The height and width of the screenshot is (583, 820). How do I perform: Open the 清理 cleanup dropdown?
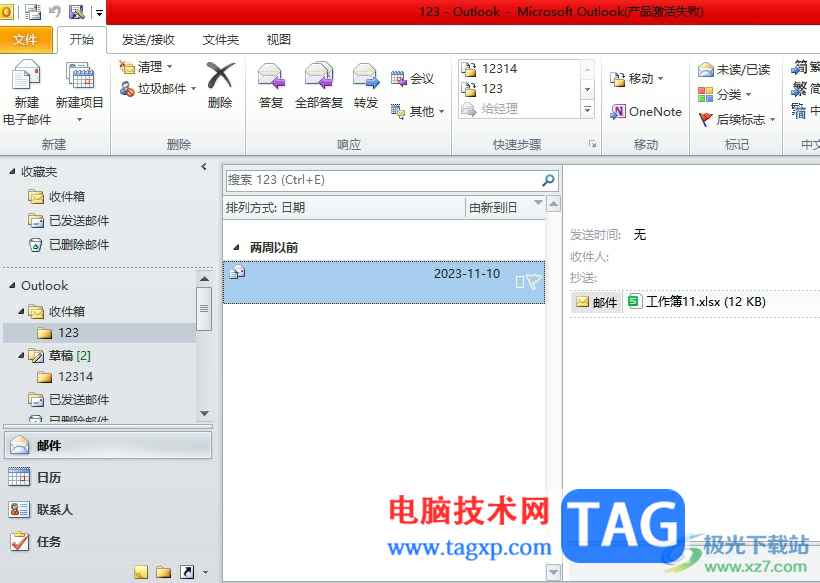tap(146, 66)
